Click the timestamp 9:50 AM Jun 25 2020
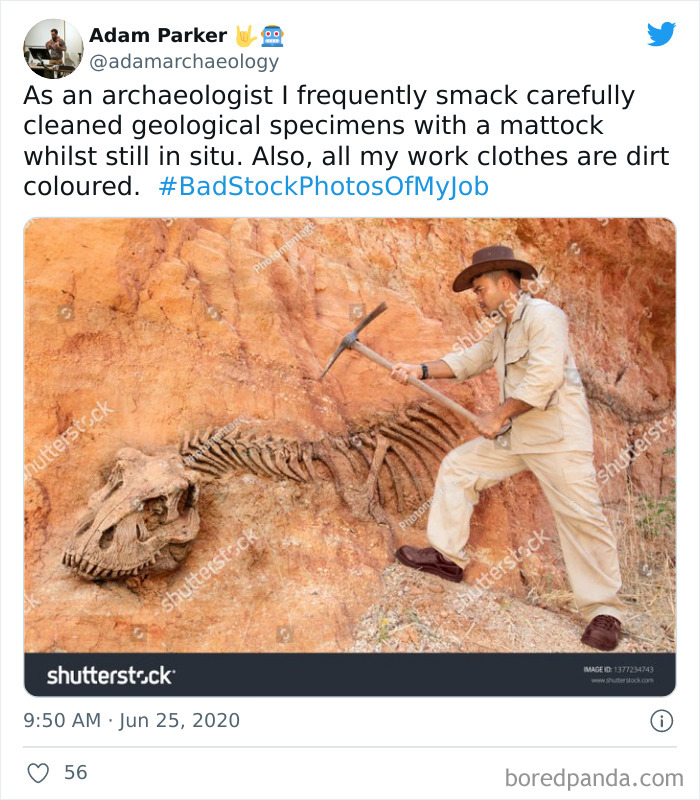 pyautogui.click(x=131, y=720)
